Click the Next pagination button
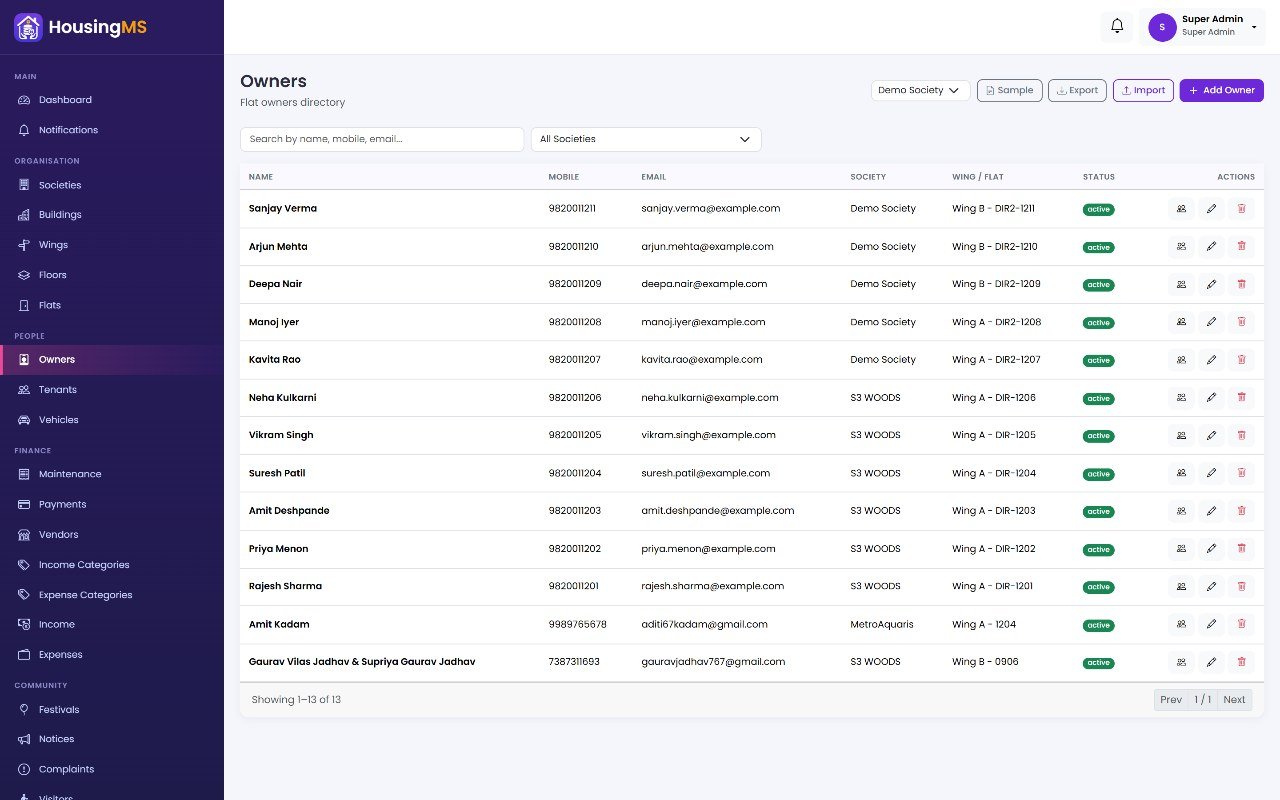The width and height of the screenshot is (1280, 800). (x=1234, y=700)
